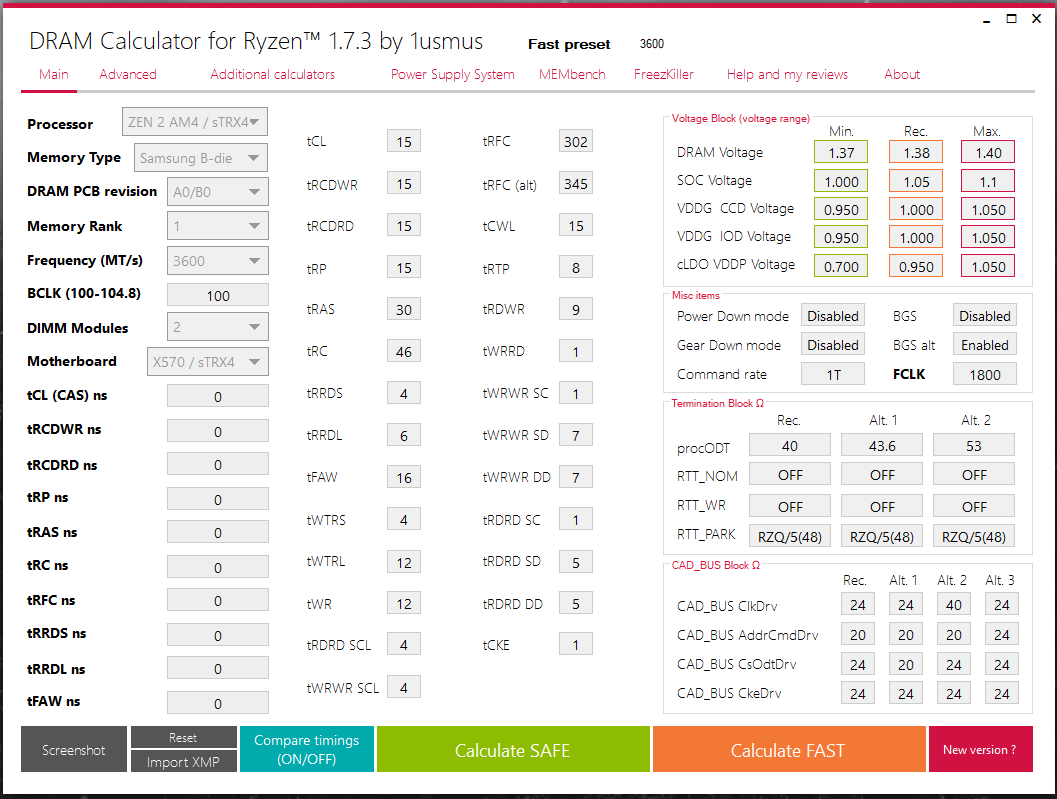Switch to the Main tab
The height and width of the screenshot is (799, 1057).
click(53, 74)
